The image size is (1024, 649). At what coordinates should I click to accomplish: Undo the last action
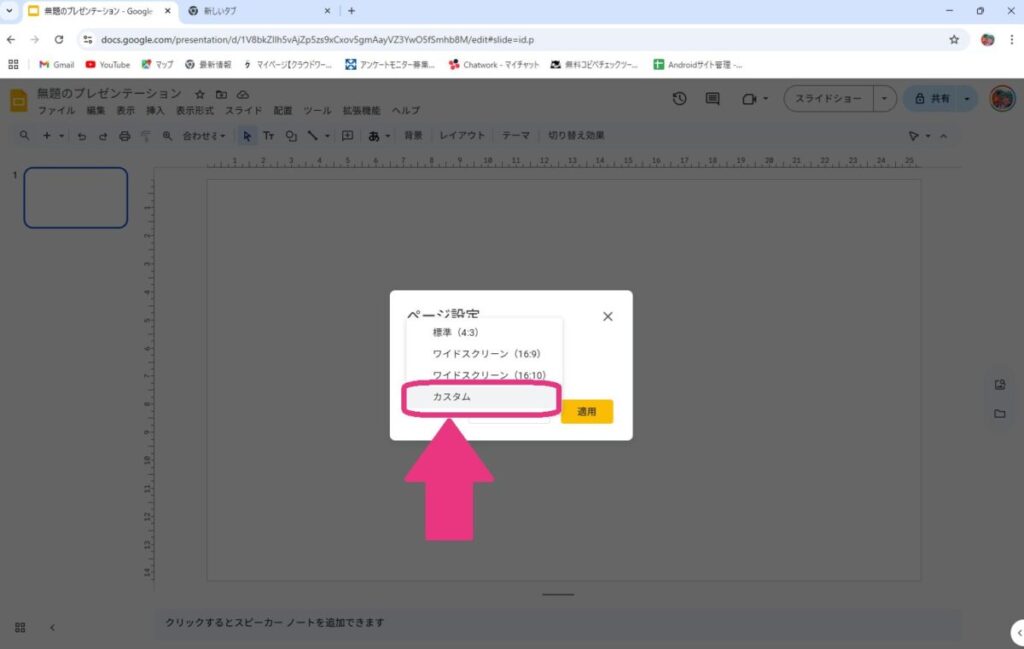point(82,136)
